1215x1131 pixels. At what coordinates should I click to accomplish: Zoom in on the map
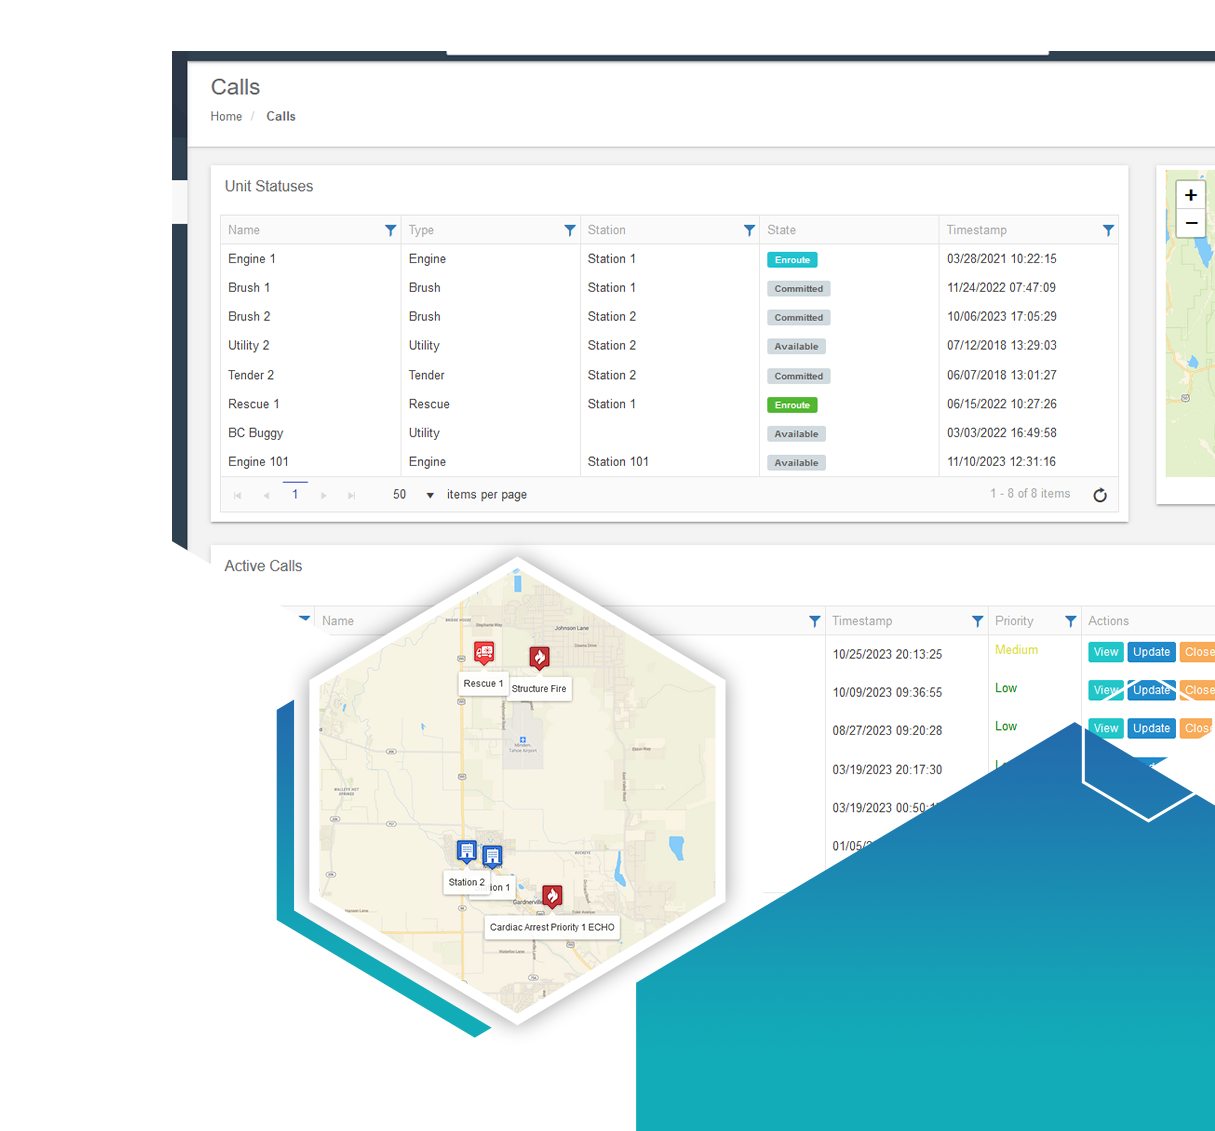click(x=1190, y=194)
